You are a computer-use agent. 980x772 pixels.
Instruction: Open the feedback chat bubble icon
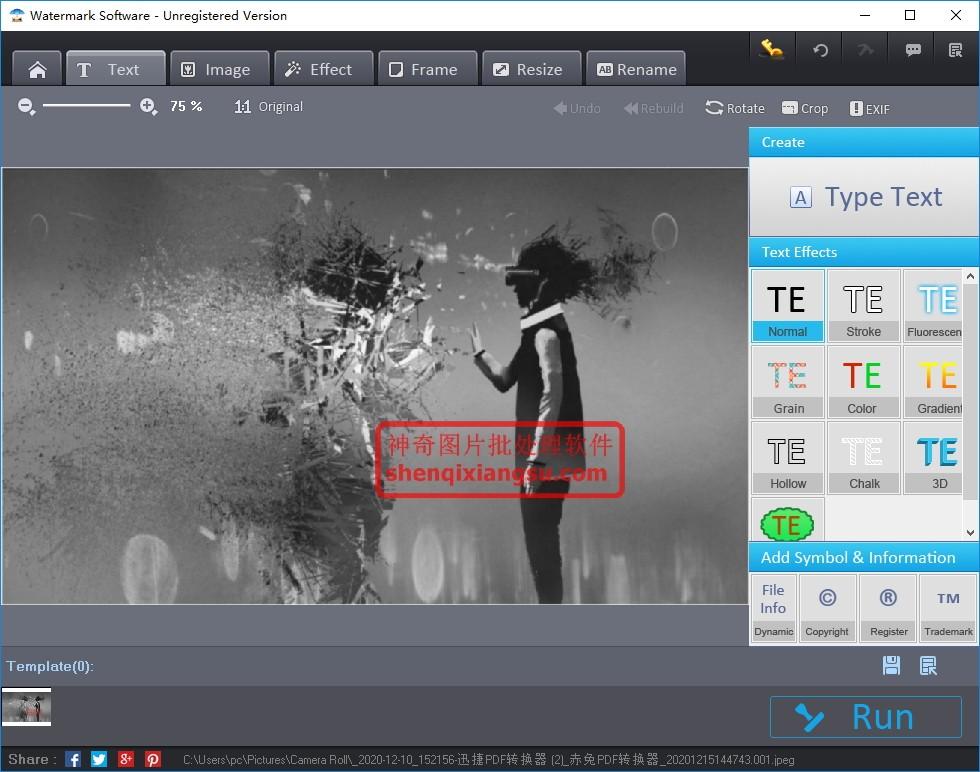(912, 49)
